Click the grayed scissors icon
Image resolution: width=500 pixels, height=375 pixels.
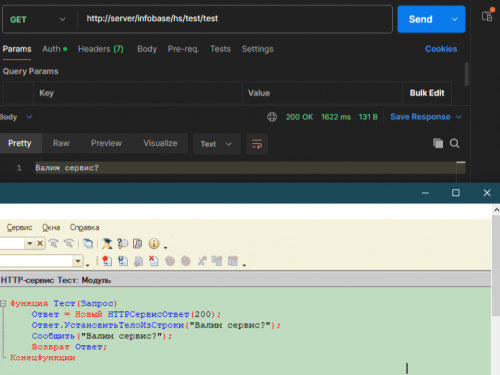tap(202, 261)
